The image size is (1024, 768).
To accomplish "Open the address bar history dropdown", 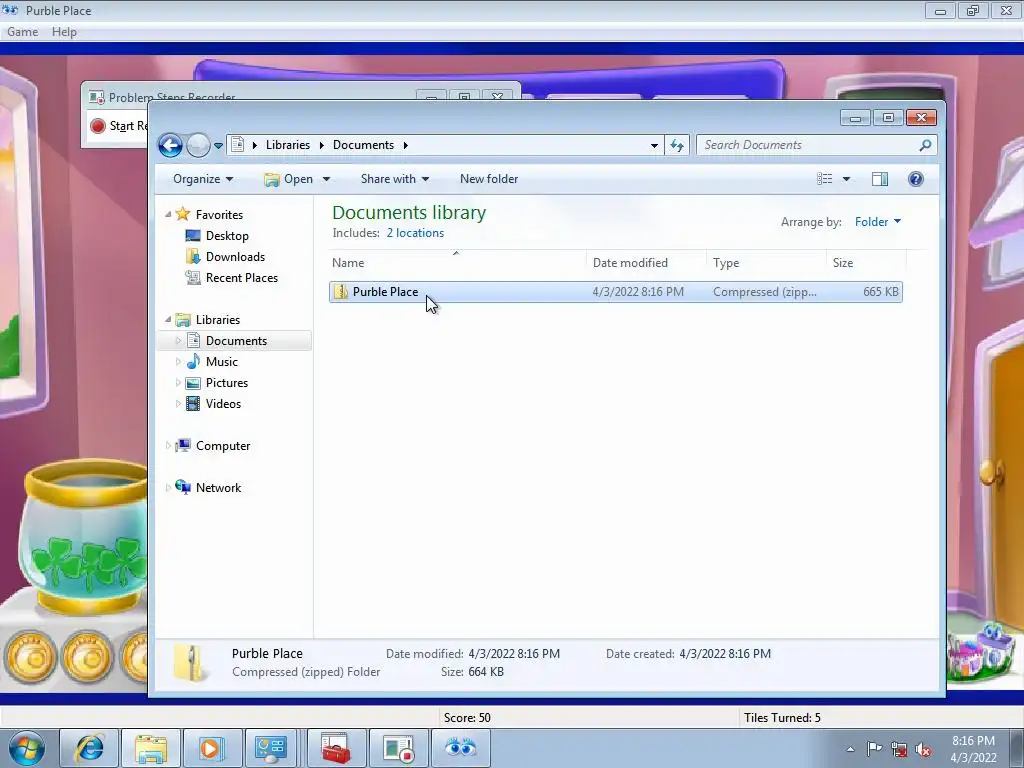I will pyautogui.click(x=654, y=146).
